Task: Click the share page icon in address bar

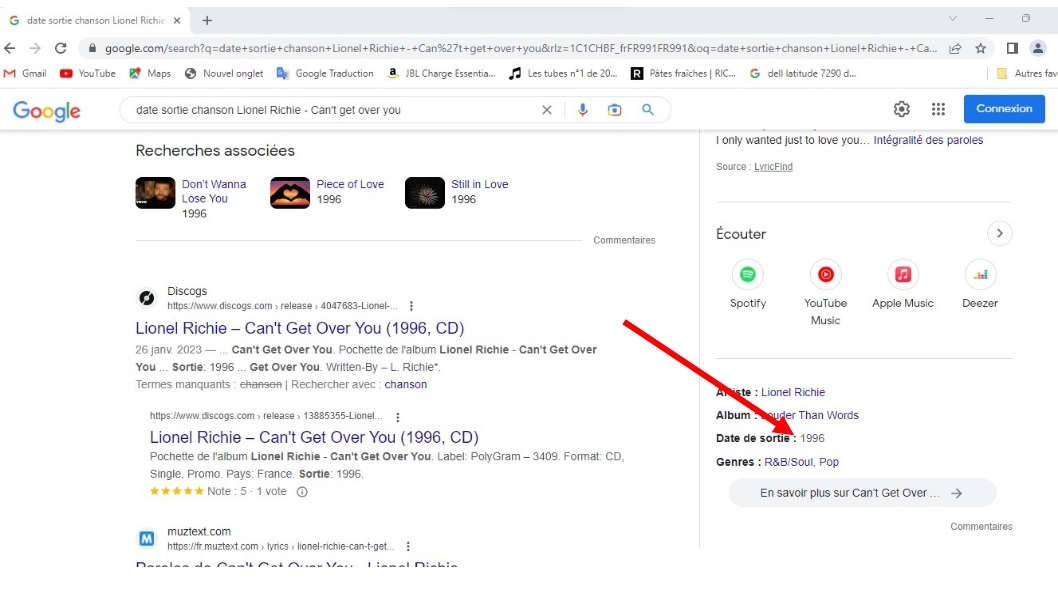Action: click(955, 48)
